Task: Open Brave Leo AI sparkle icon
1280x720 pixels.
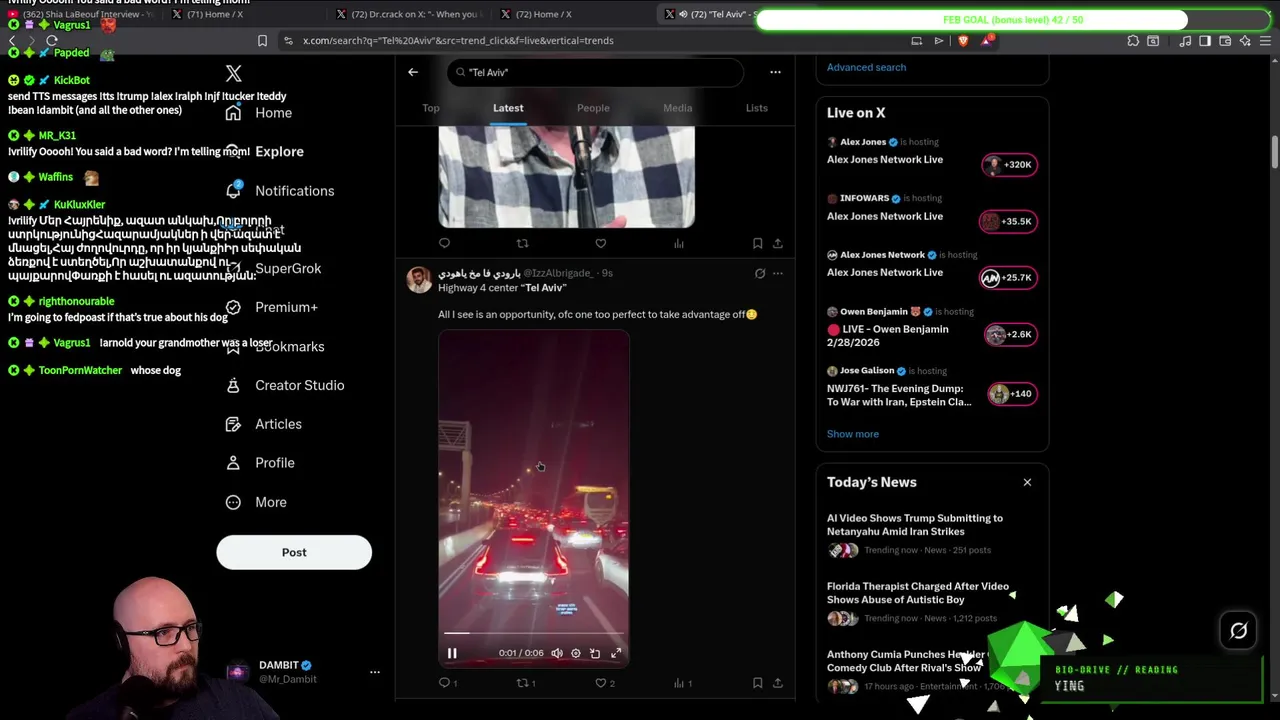Action: [x=1245, y=41]
